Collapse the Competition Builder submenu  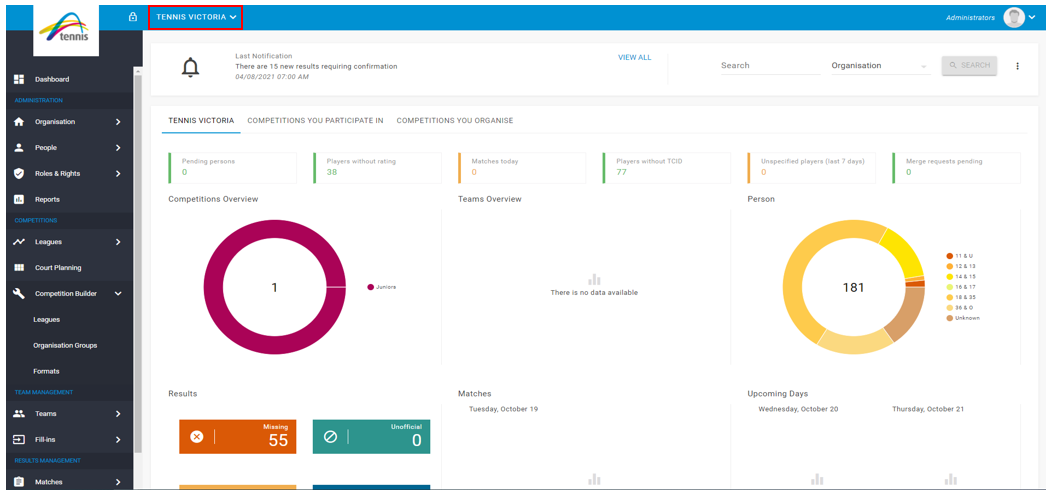coord(118,294)
